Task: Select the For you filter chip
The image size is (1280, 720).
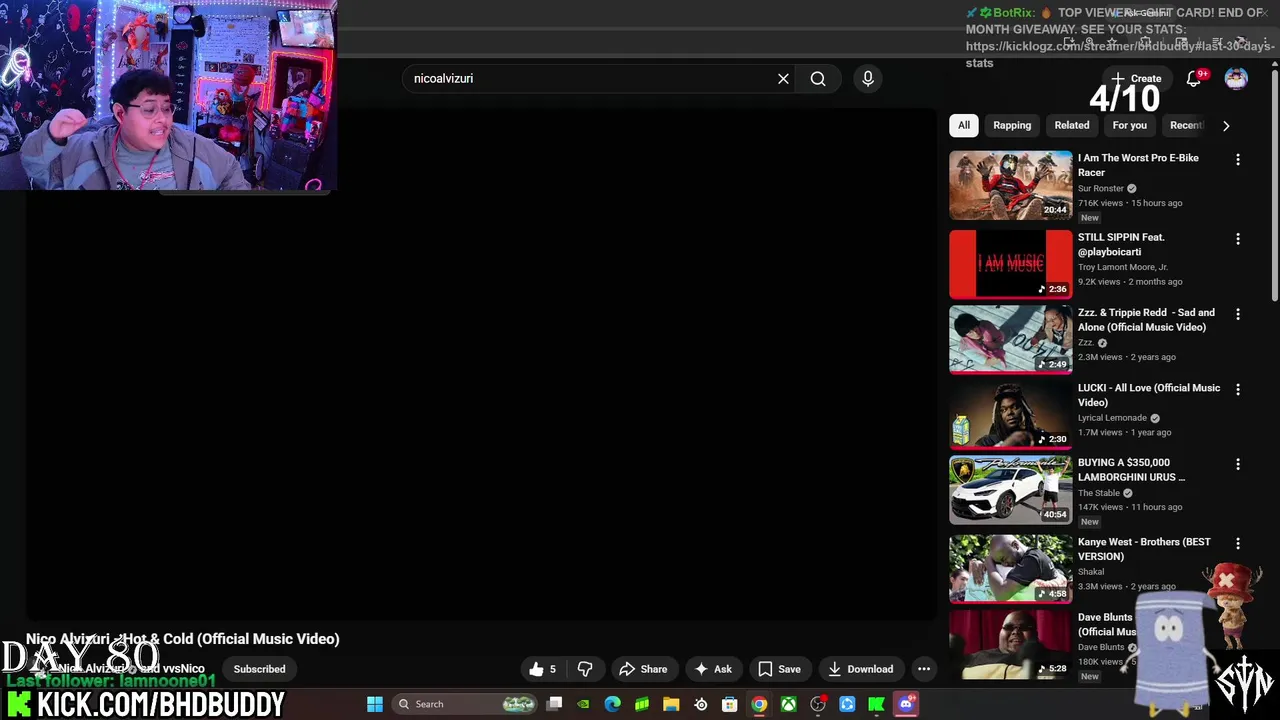Action: (x=1130, y=125)
